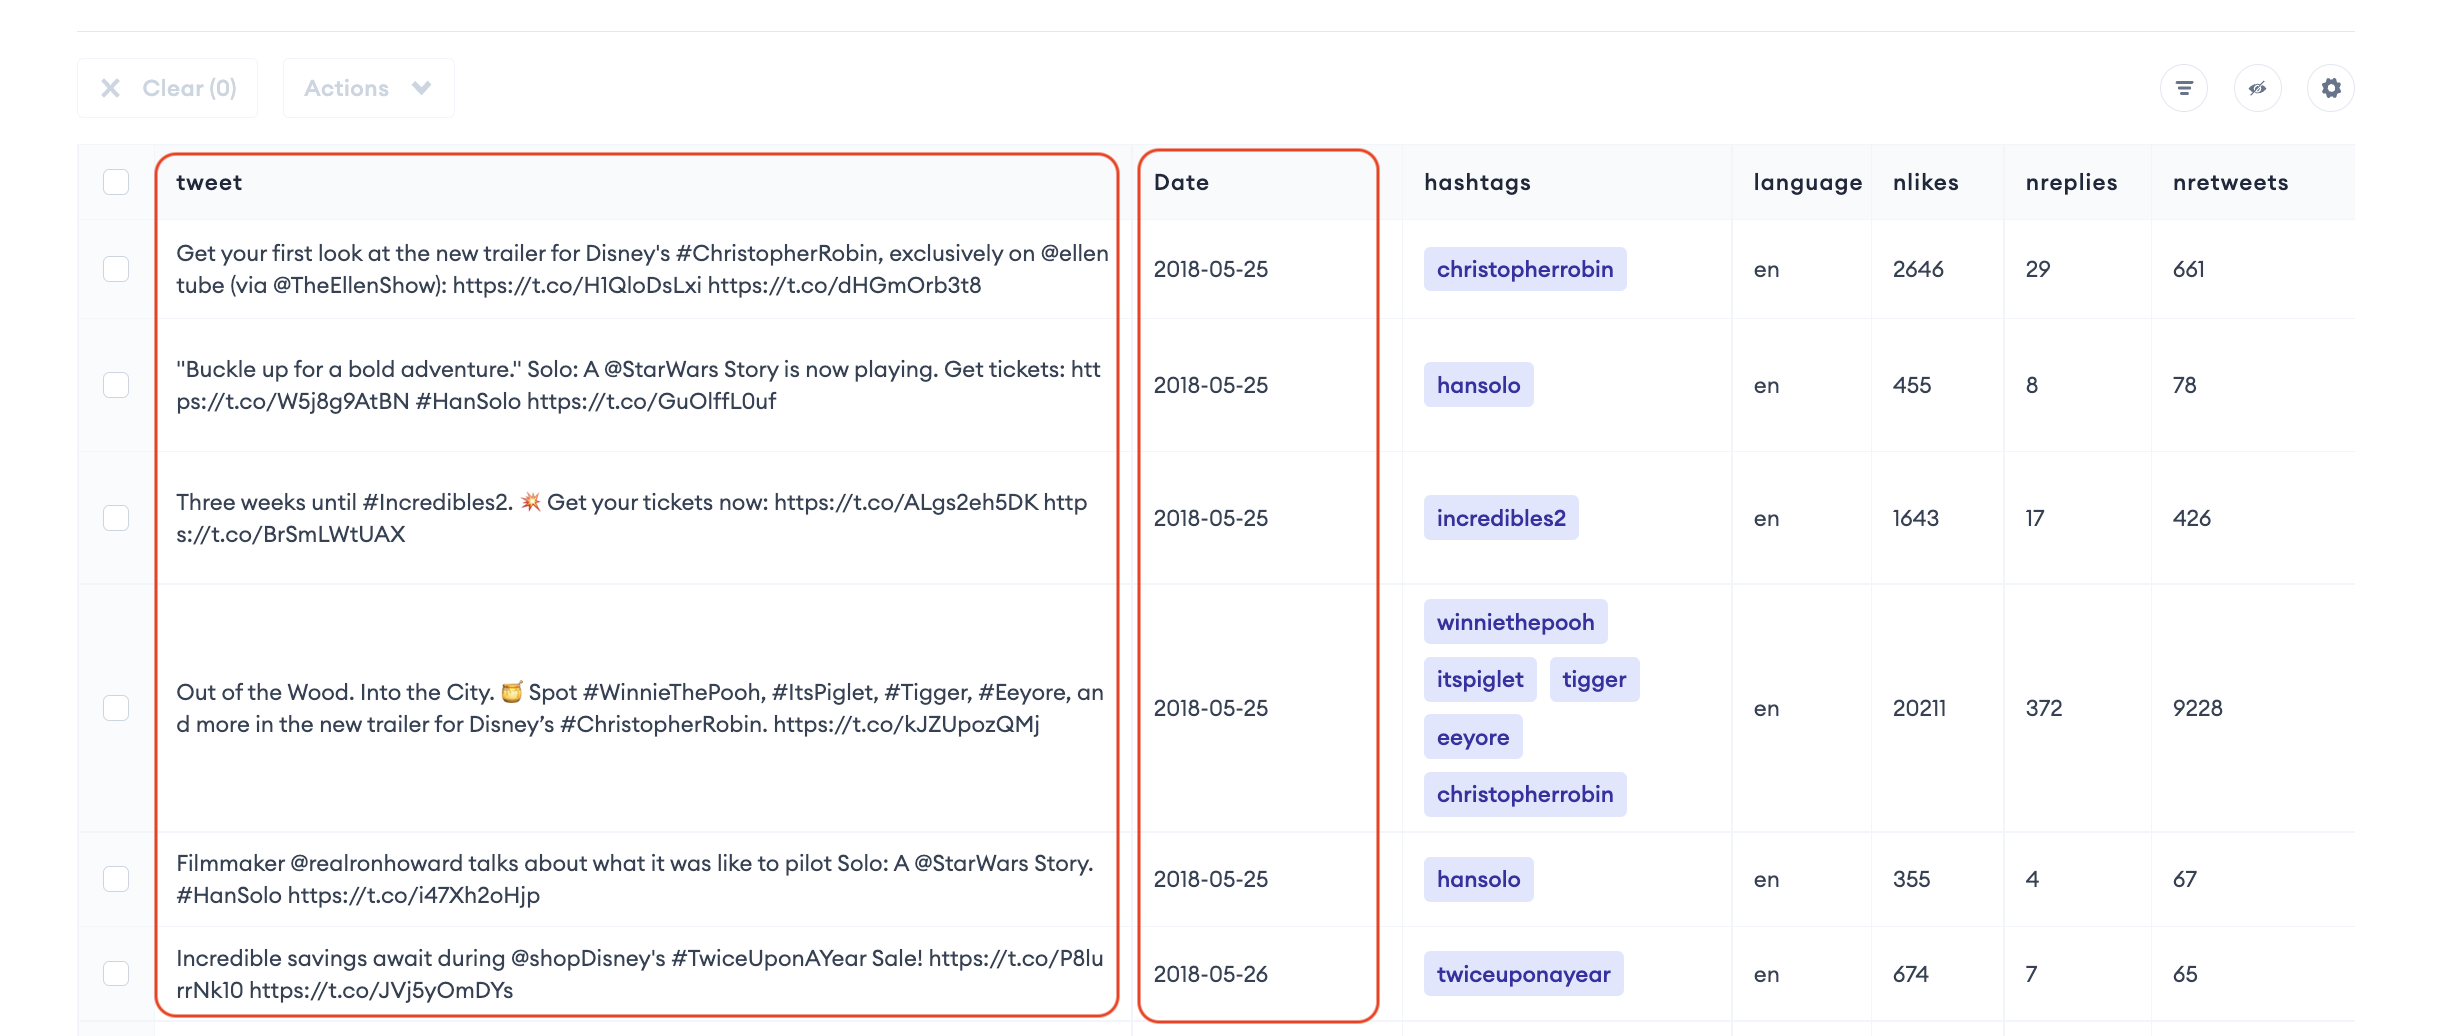Click the itspiglet hashtag tag
Viewport: 2462px width, 1036px height.
pyautogui.click(x=1480, y=679)
